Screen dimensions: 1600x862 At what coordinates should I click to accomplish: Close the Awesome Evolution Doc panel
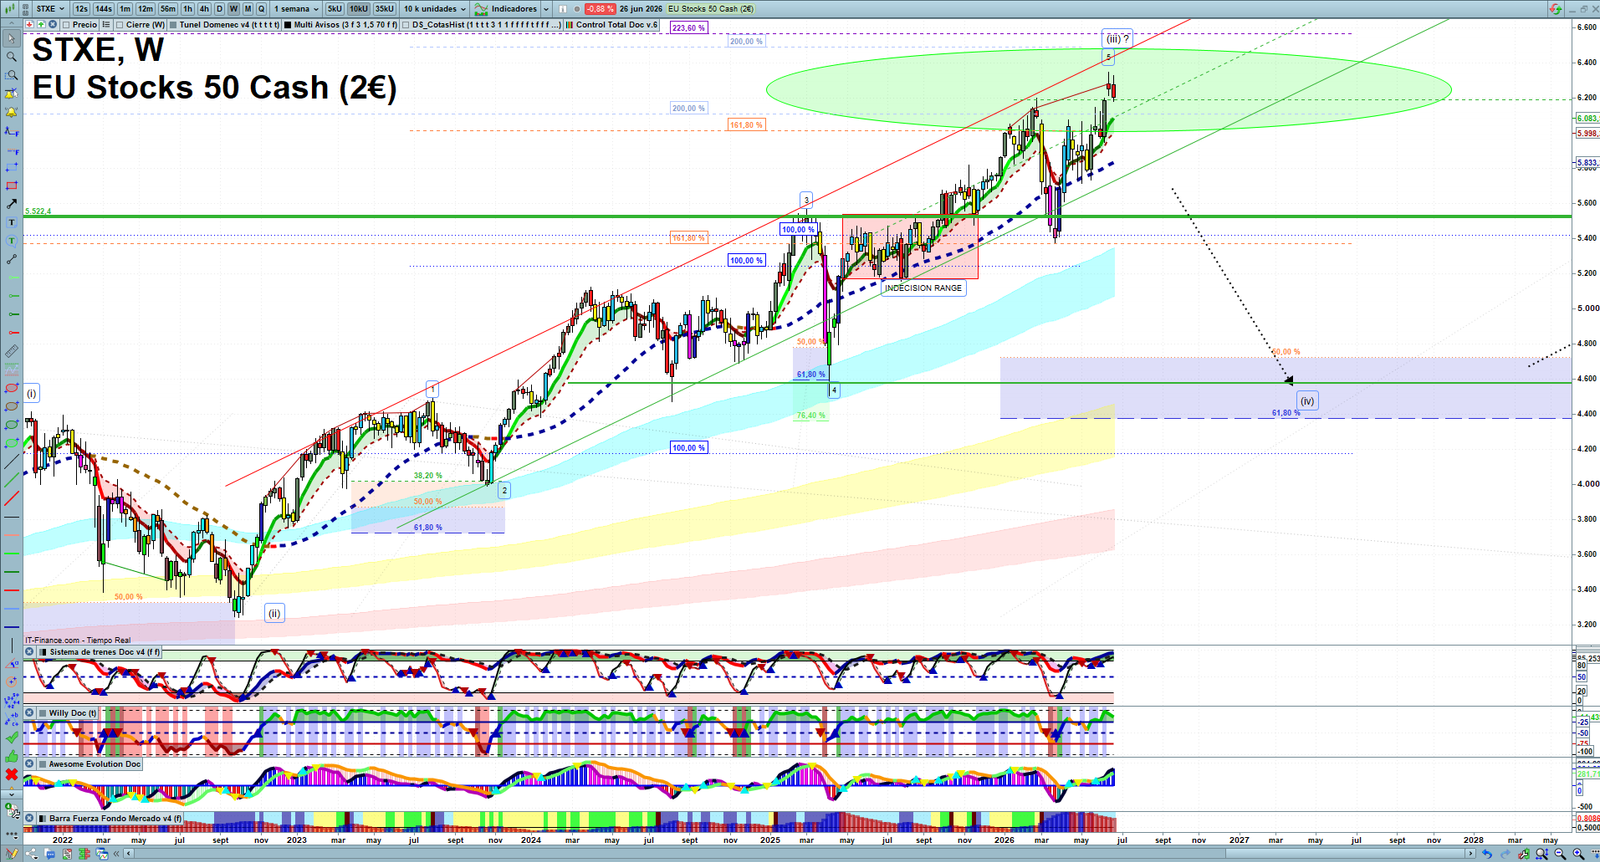(30, 764)
